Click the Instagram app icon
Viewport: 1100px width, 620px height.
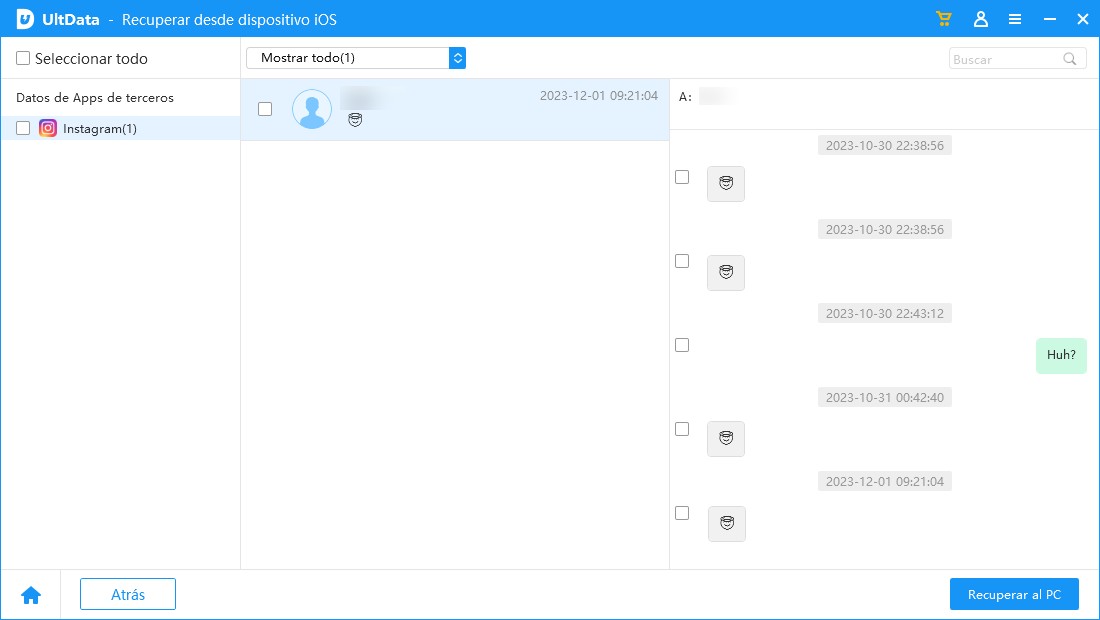coord(48,128)
